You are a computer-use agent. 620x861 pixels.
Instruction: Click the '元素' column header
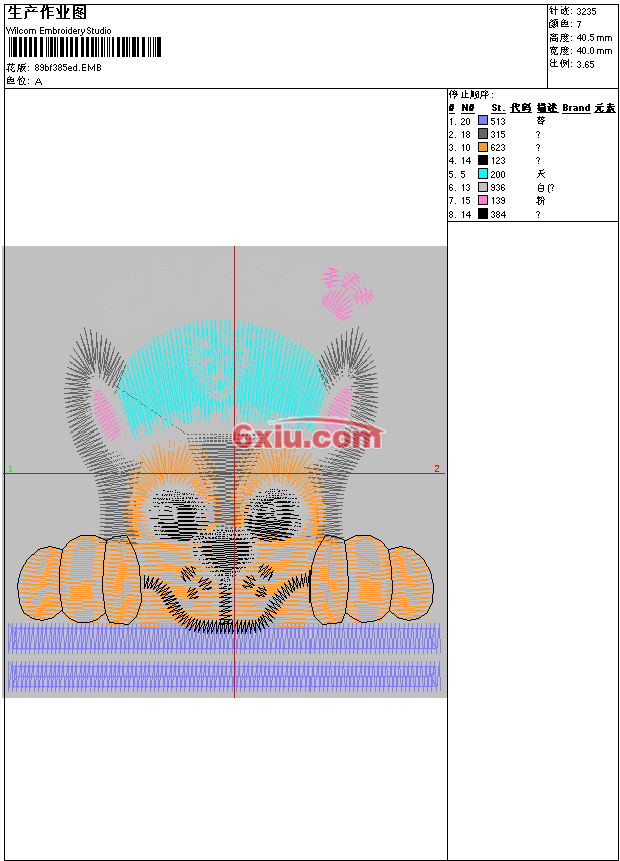click(605, 108)
